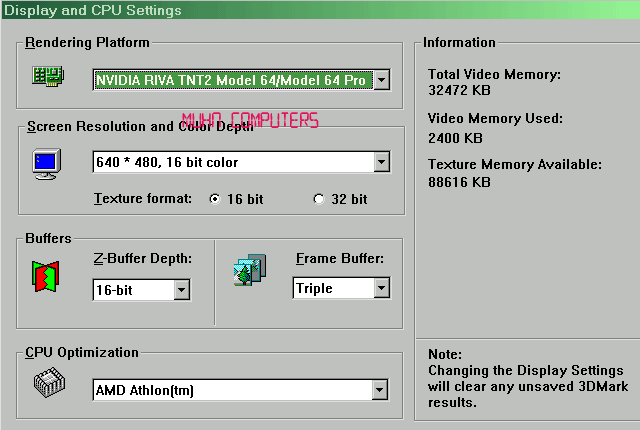Click the Information group label
Viewport: 640px width, 430px height.
click(x=459, y=42)
